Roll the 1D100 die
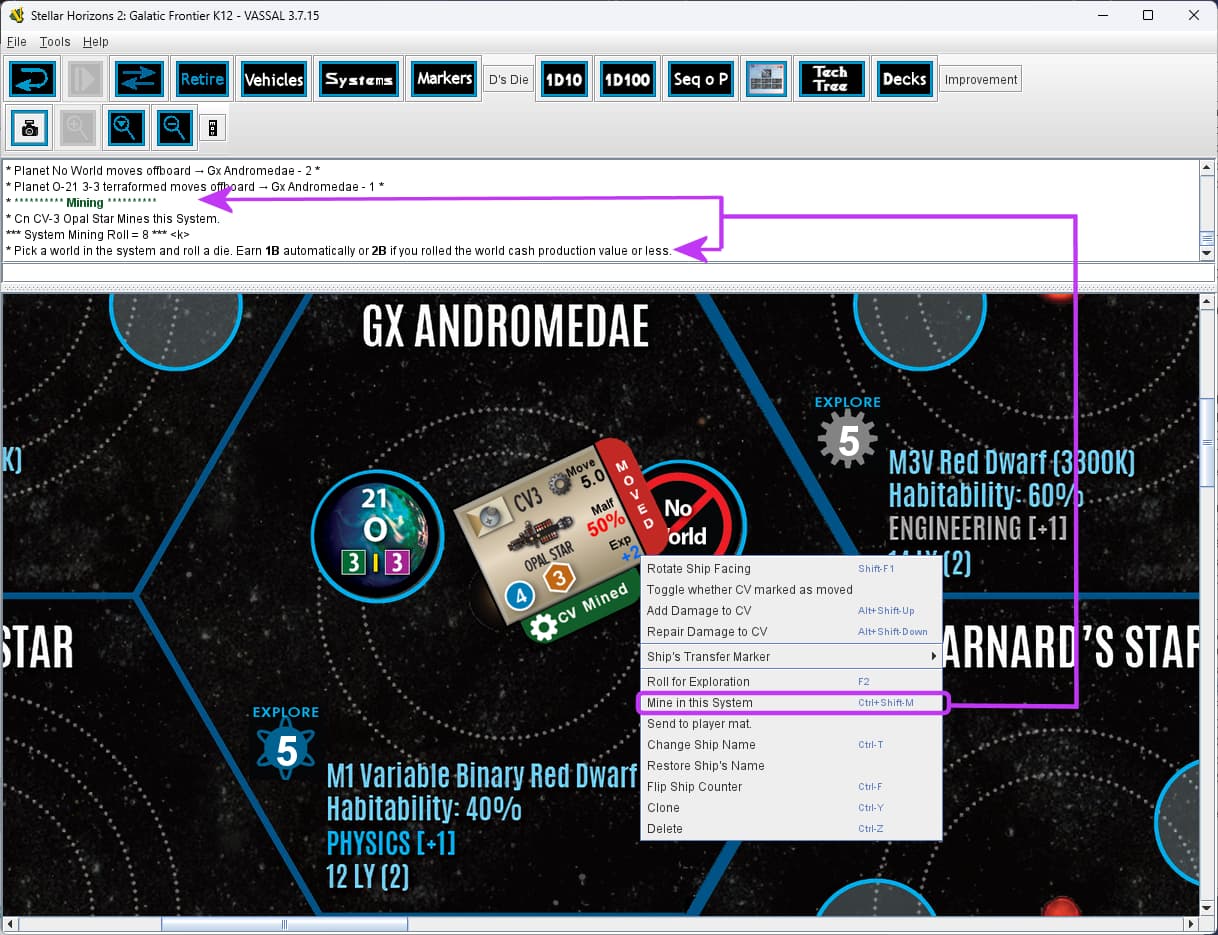1218x935 pixels. coord(627,79)
